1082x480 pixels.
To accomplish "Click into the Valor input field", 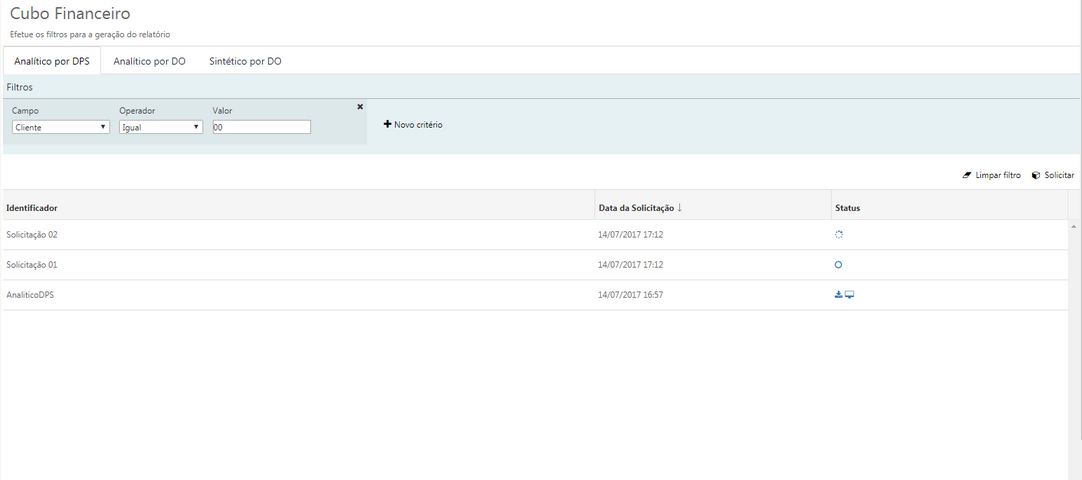I will [261, 128].
